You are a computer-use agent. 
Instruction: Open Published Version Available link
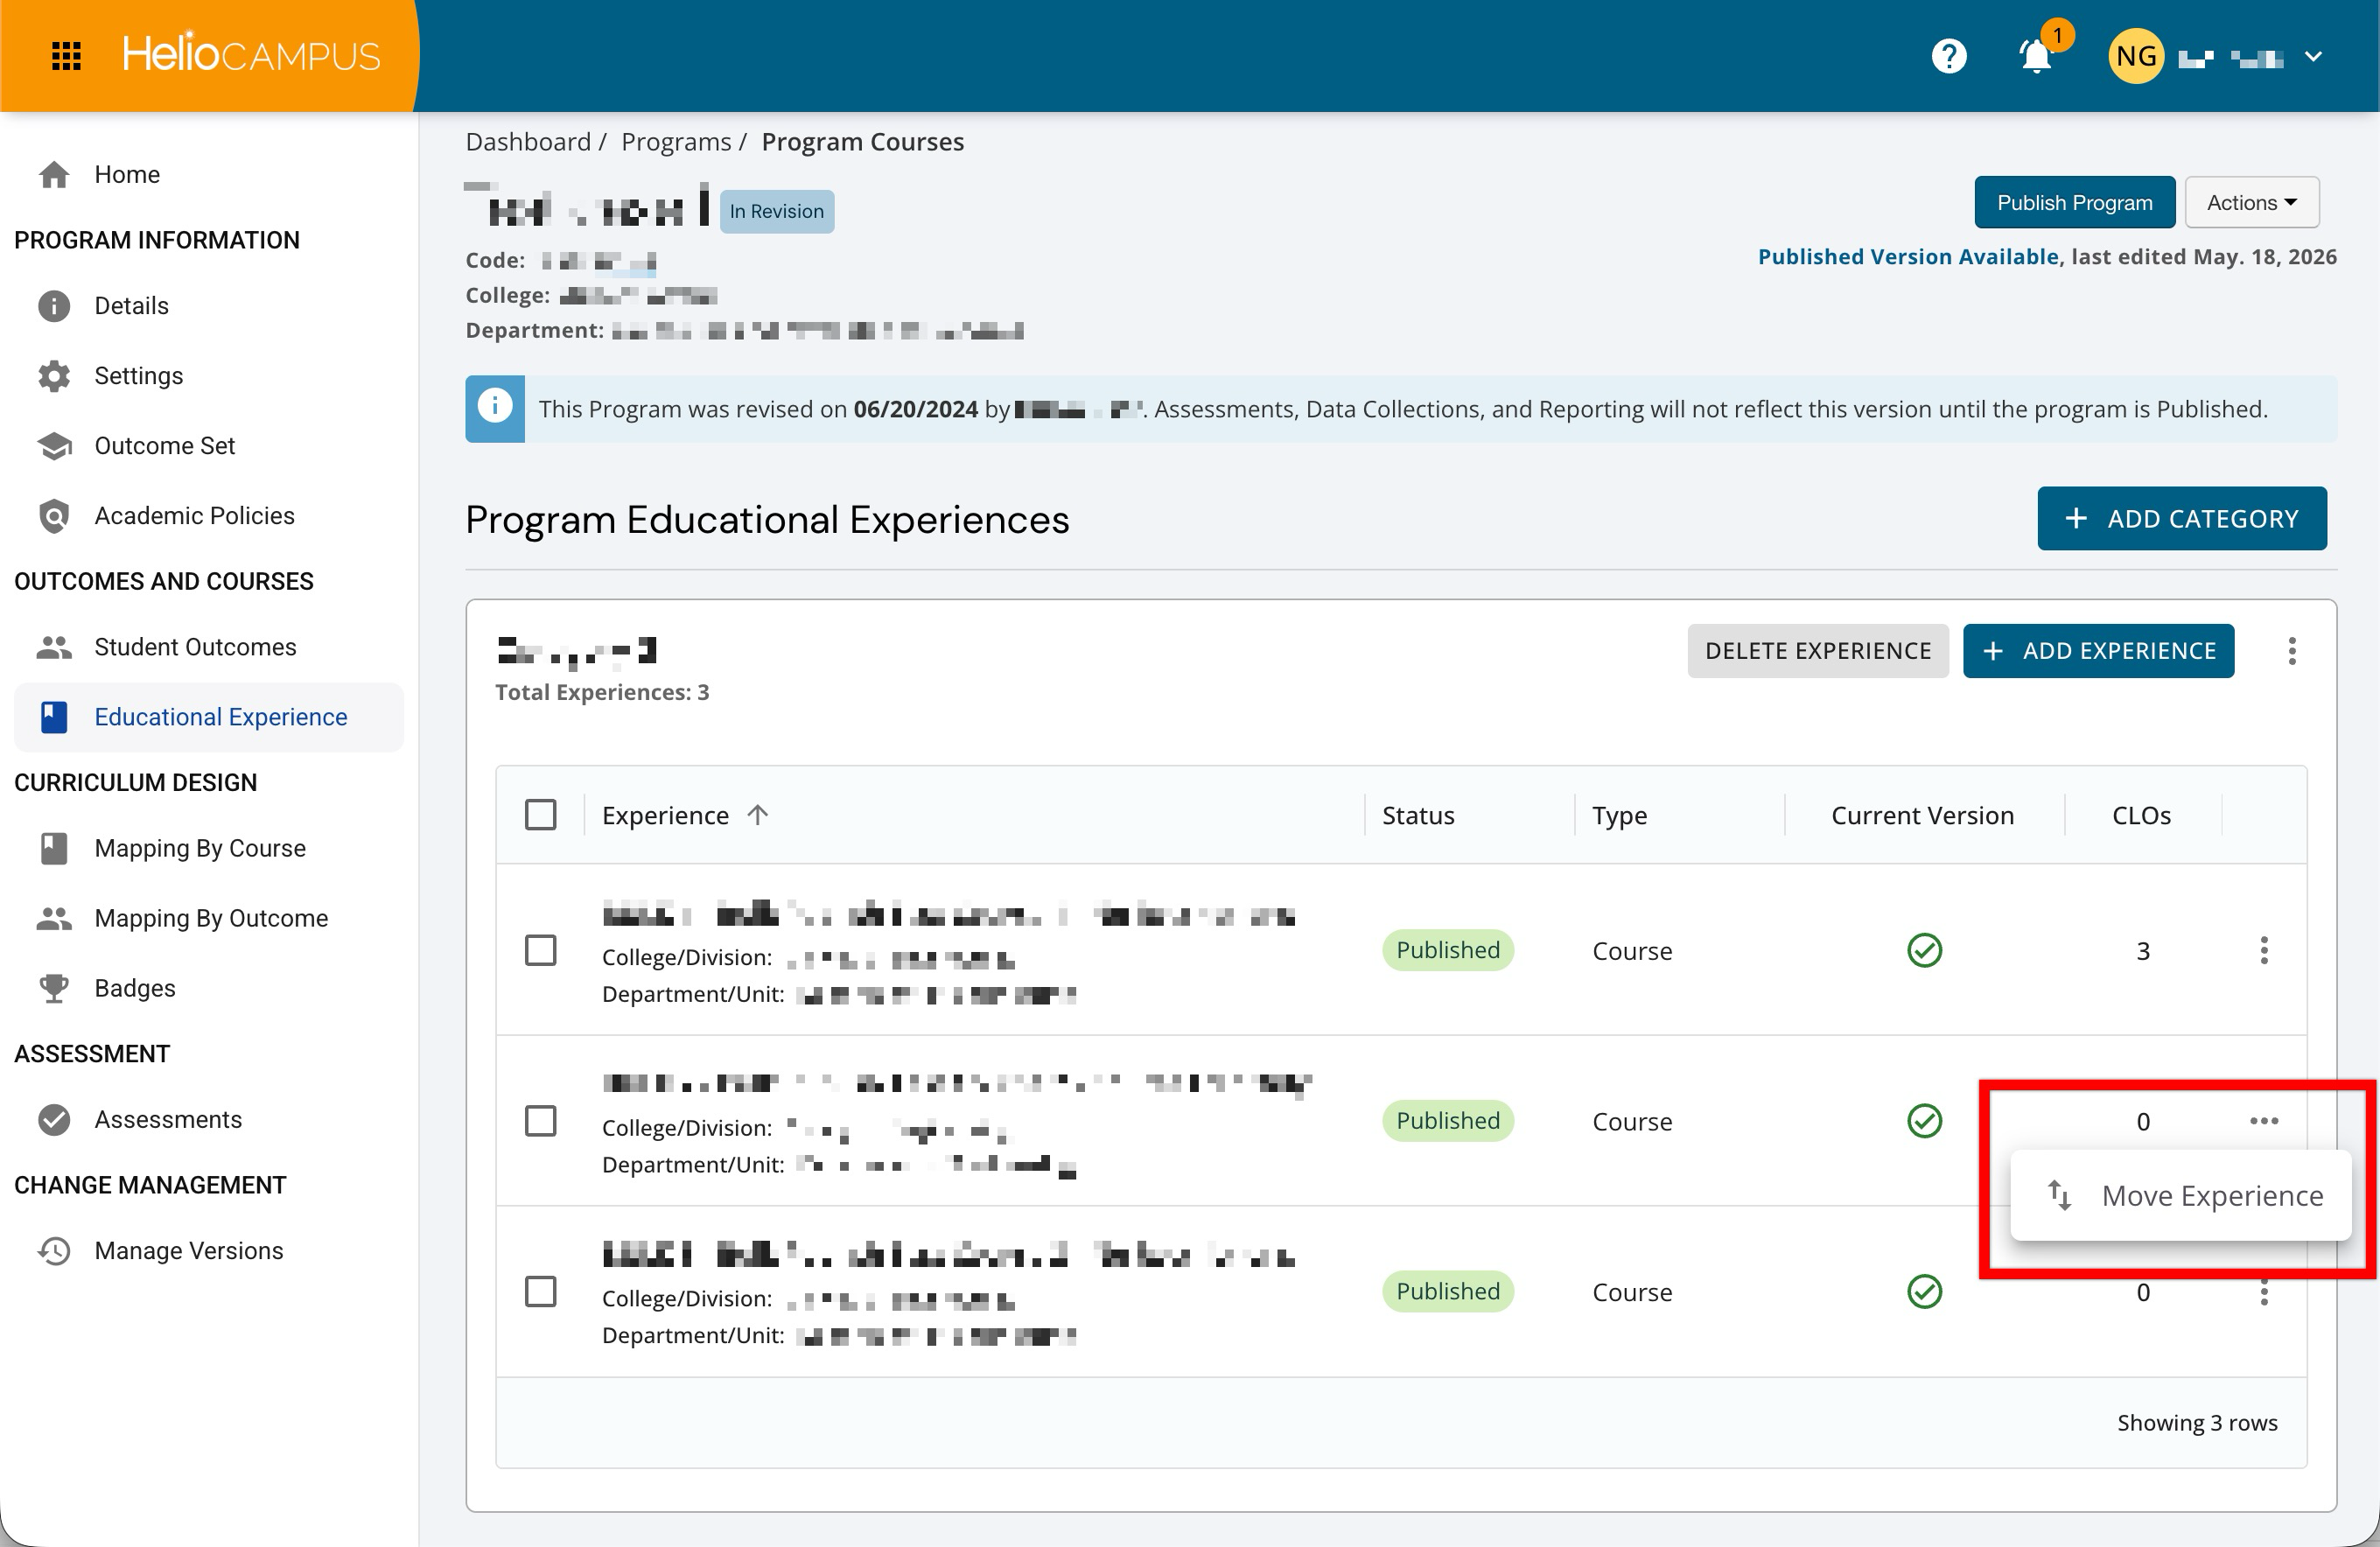(1908, 257)
